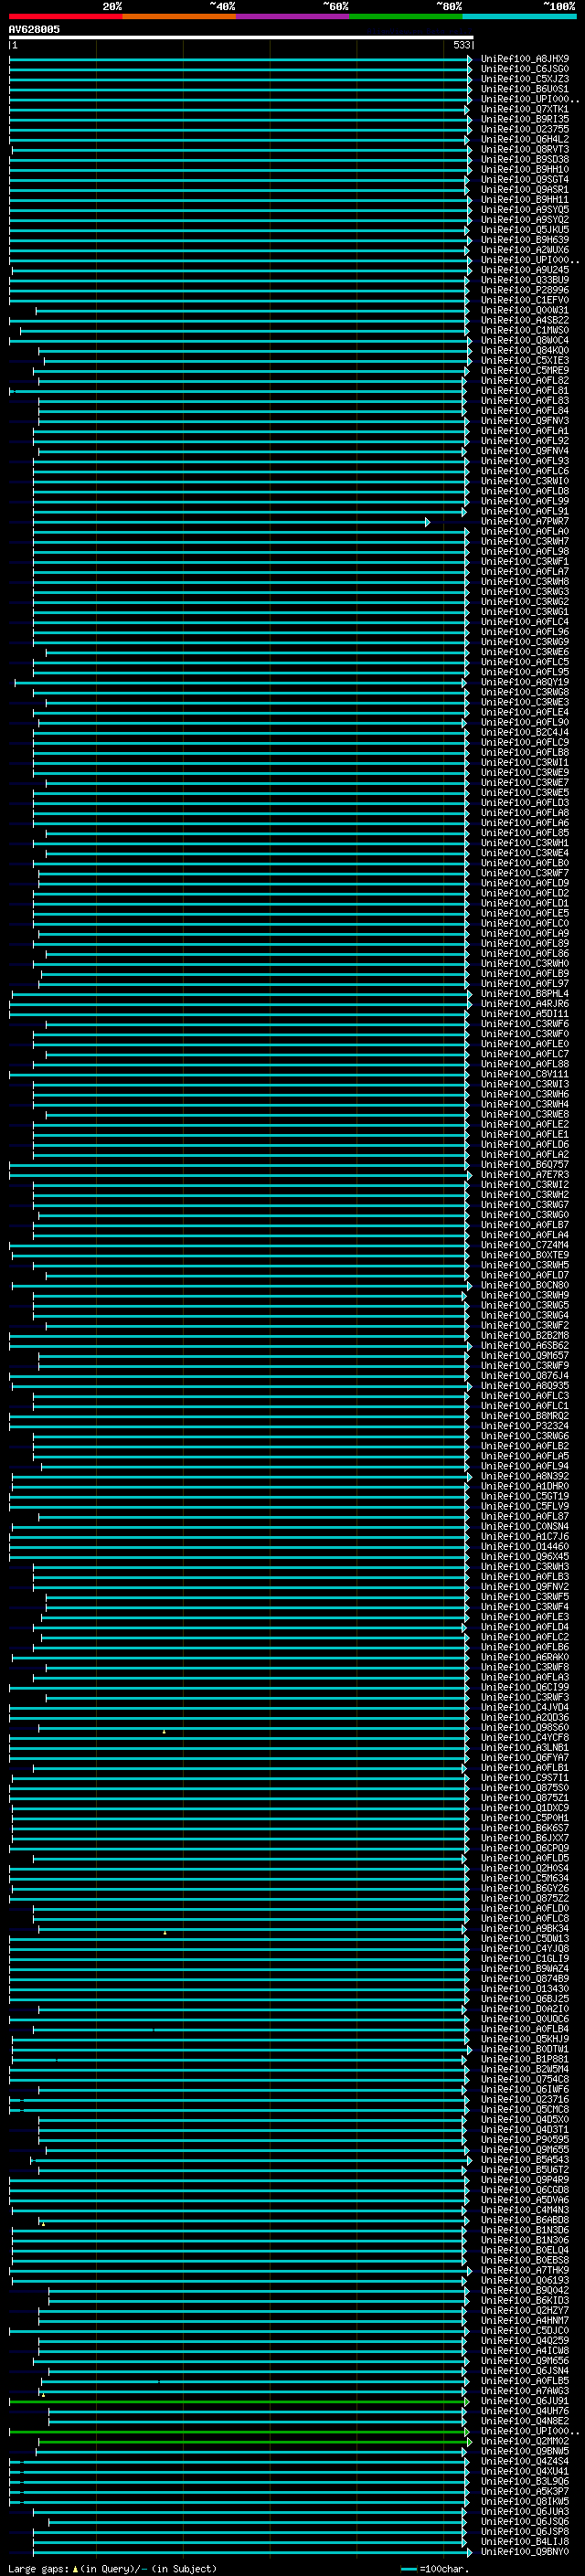The image size is (585, 2576).
Task: Select UniRef100_P32324 hit
Action: coord(525,1426)
